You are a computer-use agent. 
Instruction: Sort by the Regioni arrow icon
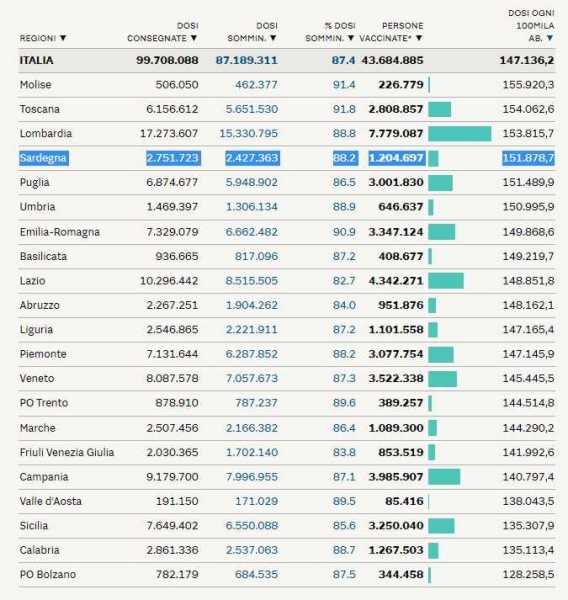63,38
